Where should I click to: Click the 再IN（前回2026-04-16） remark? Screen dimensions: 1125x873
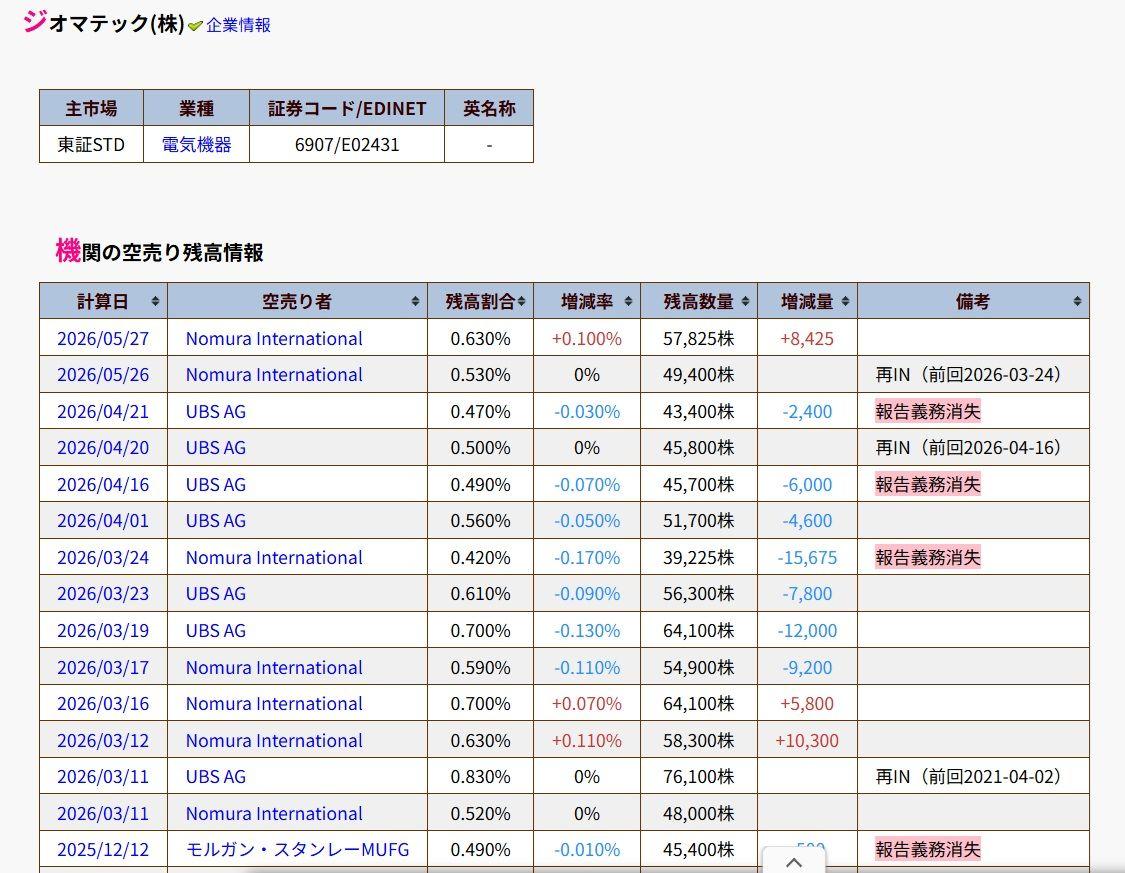click(x=969, y=448)
